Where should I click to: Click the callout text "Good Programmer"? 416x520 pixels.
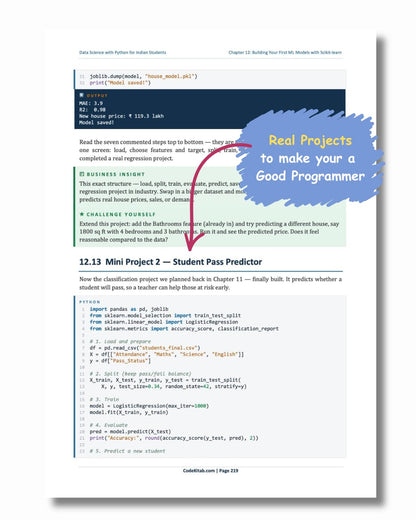310,176
